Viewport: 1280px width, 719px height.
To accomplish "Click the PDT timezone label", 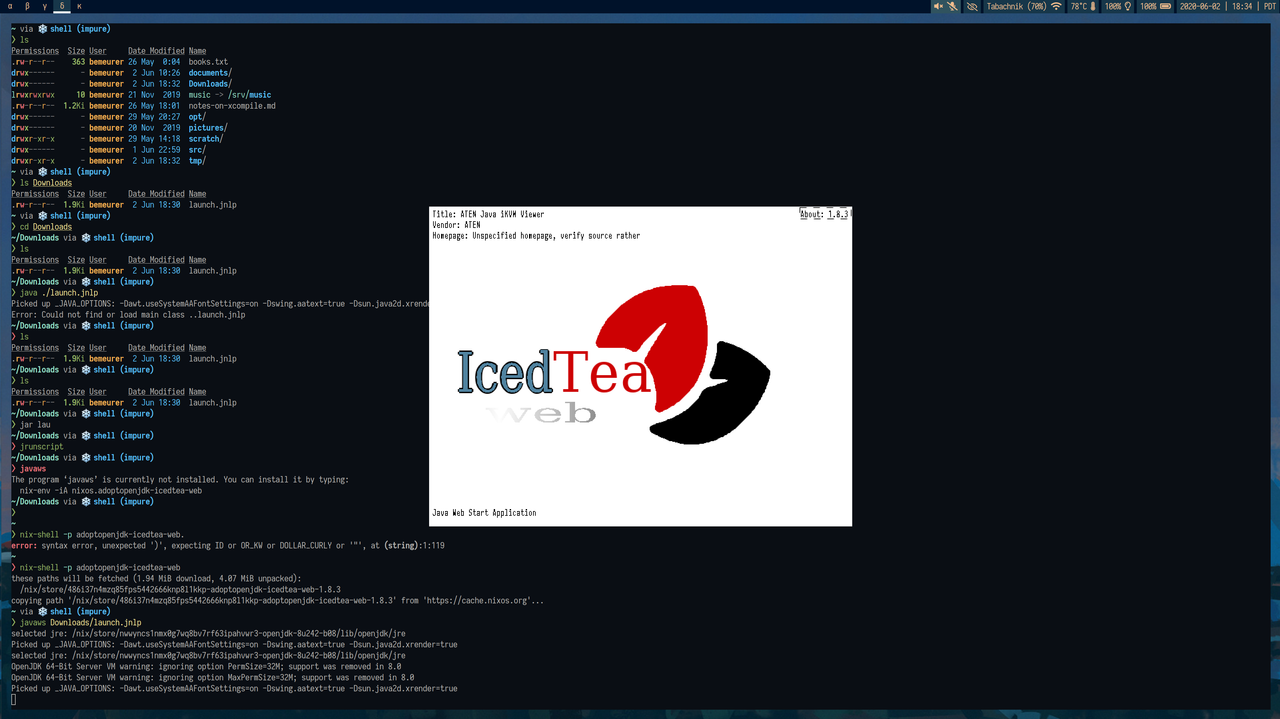I will click(x=1269, y=6).
